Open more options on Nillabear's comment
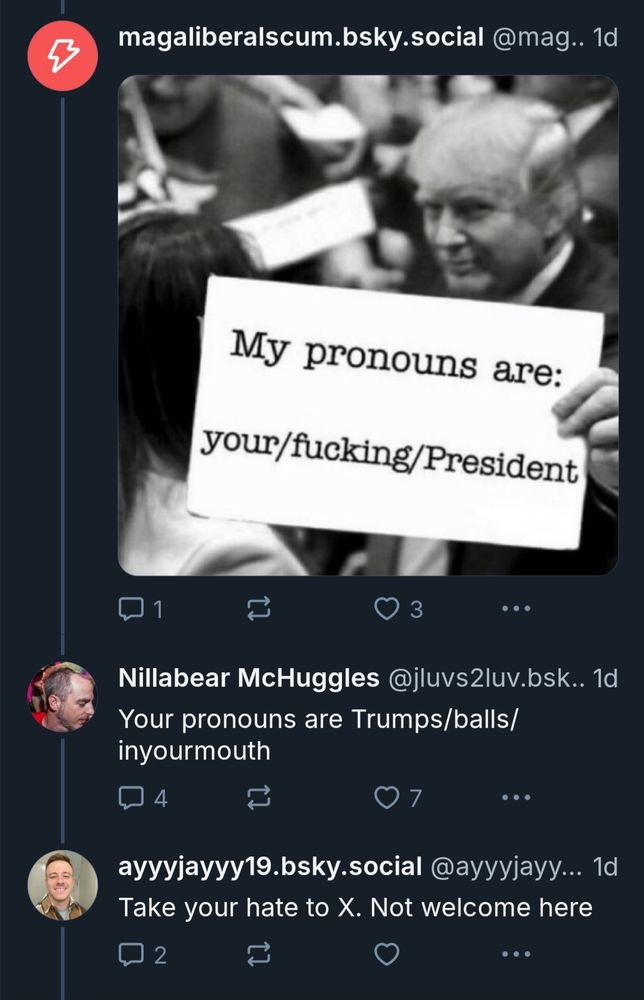 [516, 797]
